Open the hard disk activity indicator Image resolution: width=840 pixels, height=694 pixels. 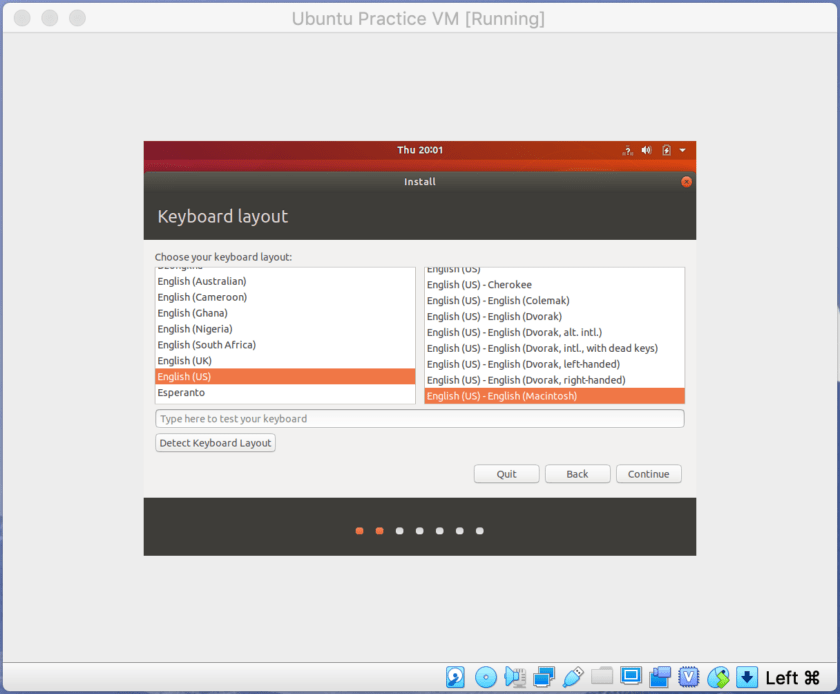(x=455, y=677)
